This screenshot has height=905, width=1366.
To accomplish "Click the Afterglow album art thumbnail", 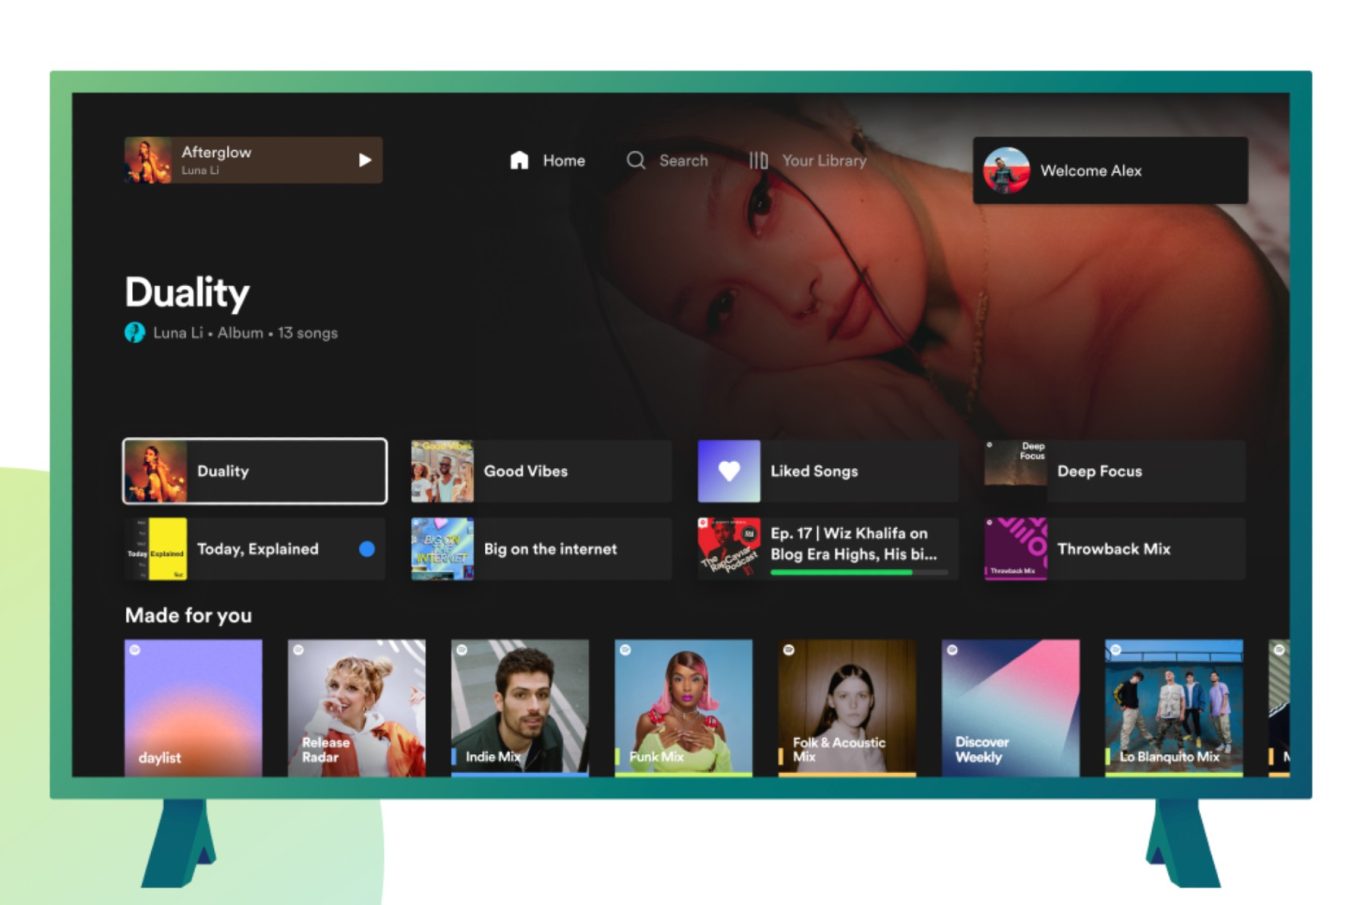I will click(148, 161).
